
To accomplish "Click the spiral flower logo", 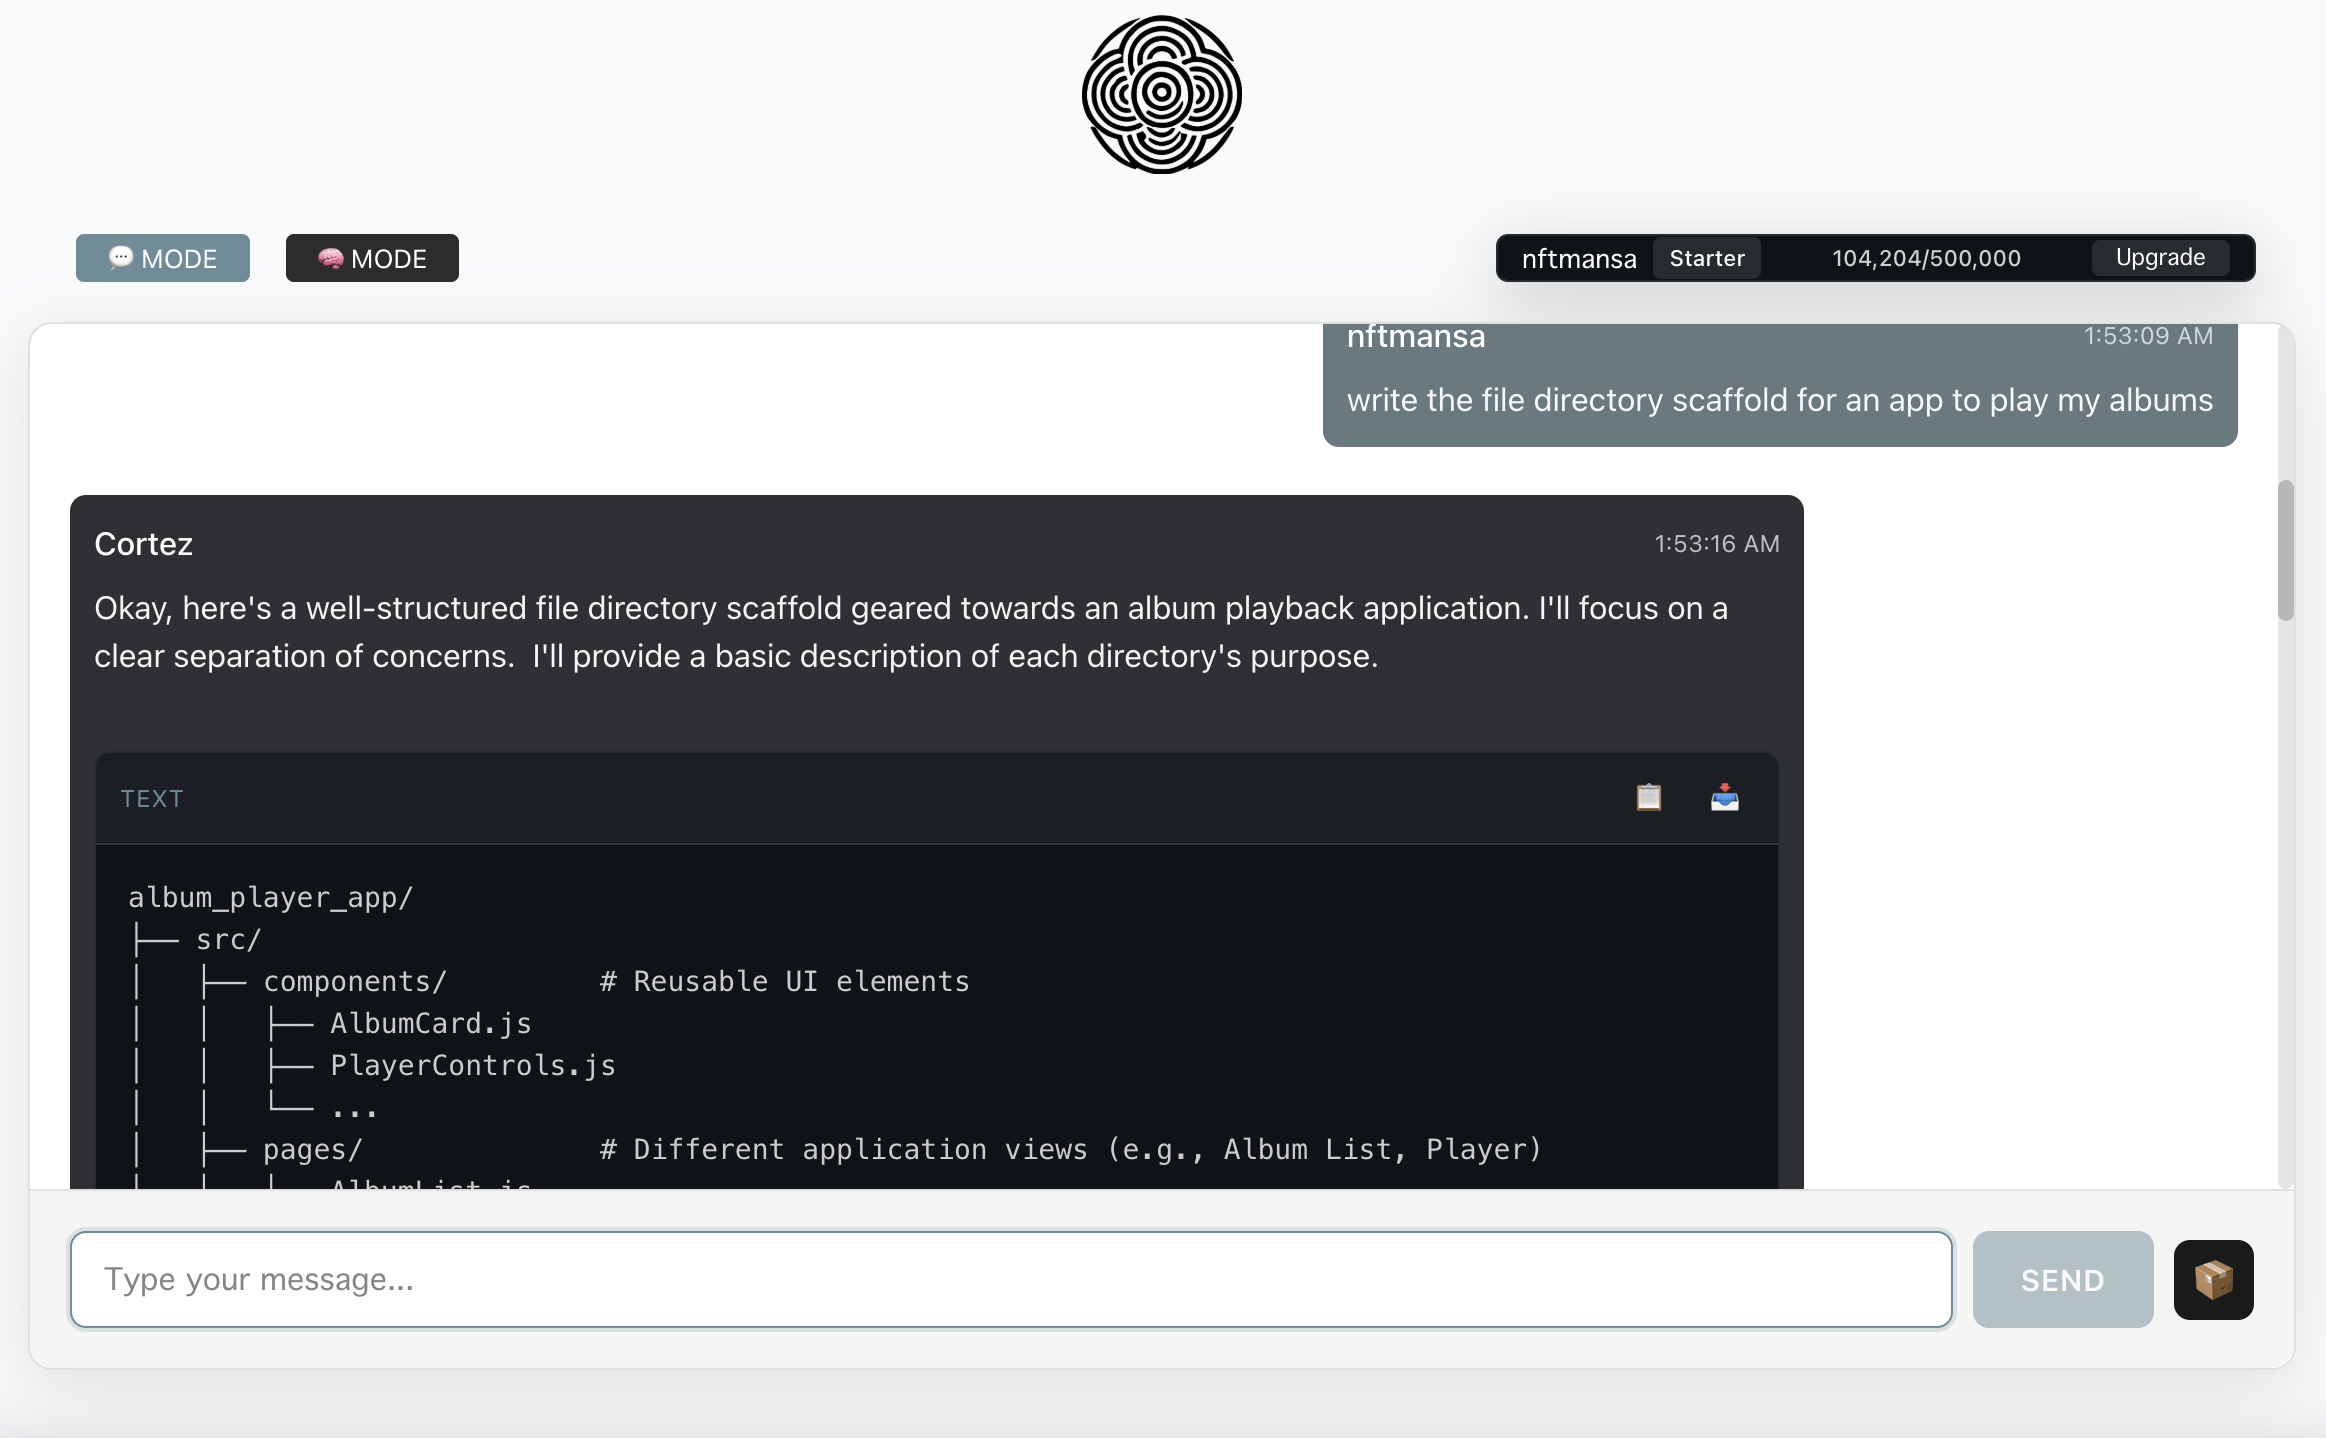I will 1161,94.
